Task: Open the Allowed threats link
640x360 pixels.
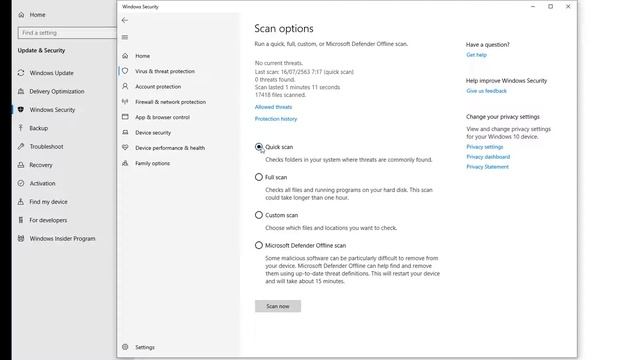Action: (273, 107)
